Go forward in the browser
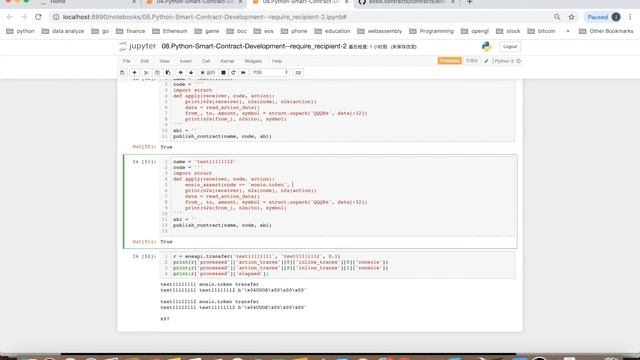The height and width of the screenshot is (360, 640). tap(24, 17)
